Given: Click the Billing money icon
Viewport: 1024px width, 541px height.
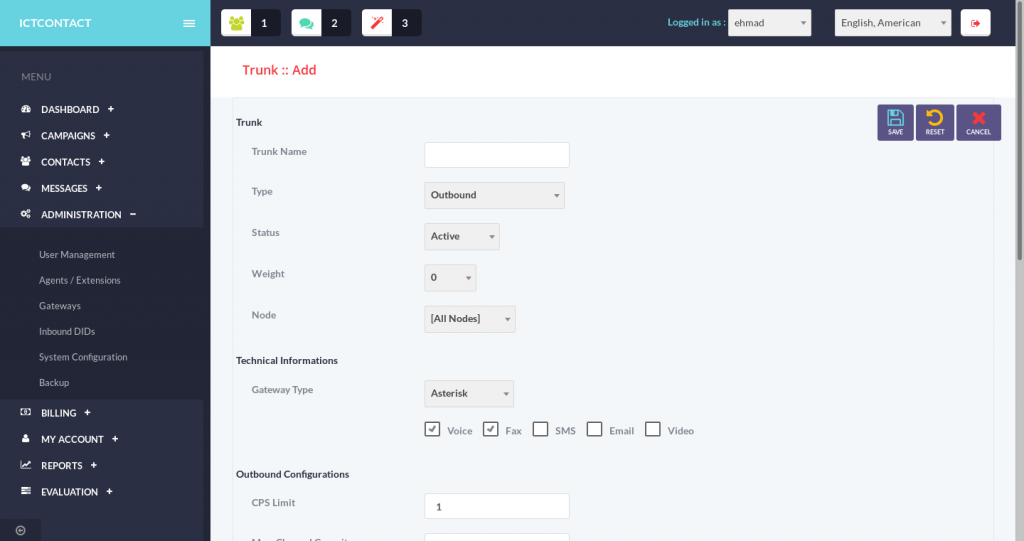Looking at the screenshot, I should [x=25, y=412].
